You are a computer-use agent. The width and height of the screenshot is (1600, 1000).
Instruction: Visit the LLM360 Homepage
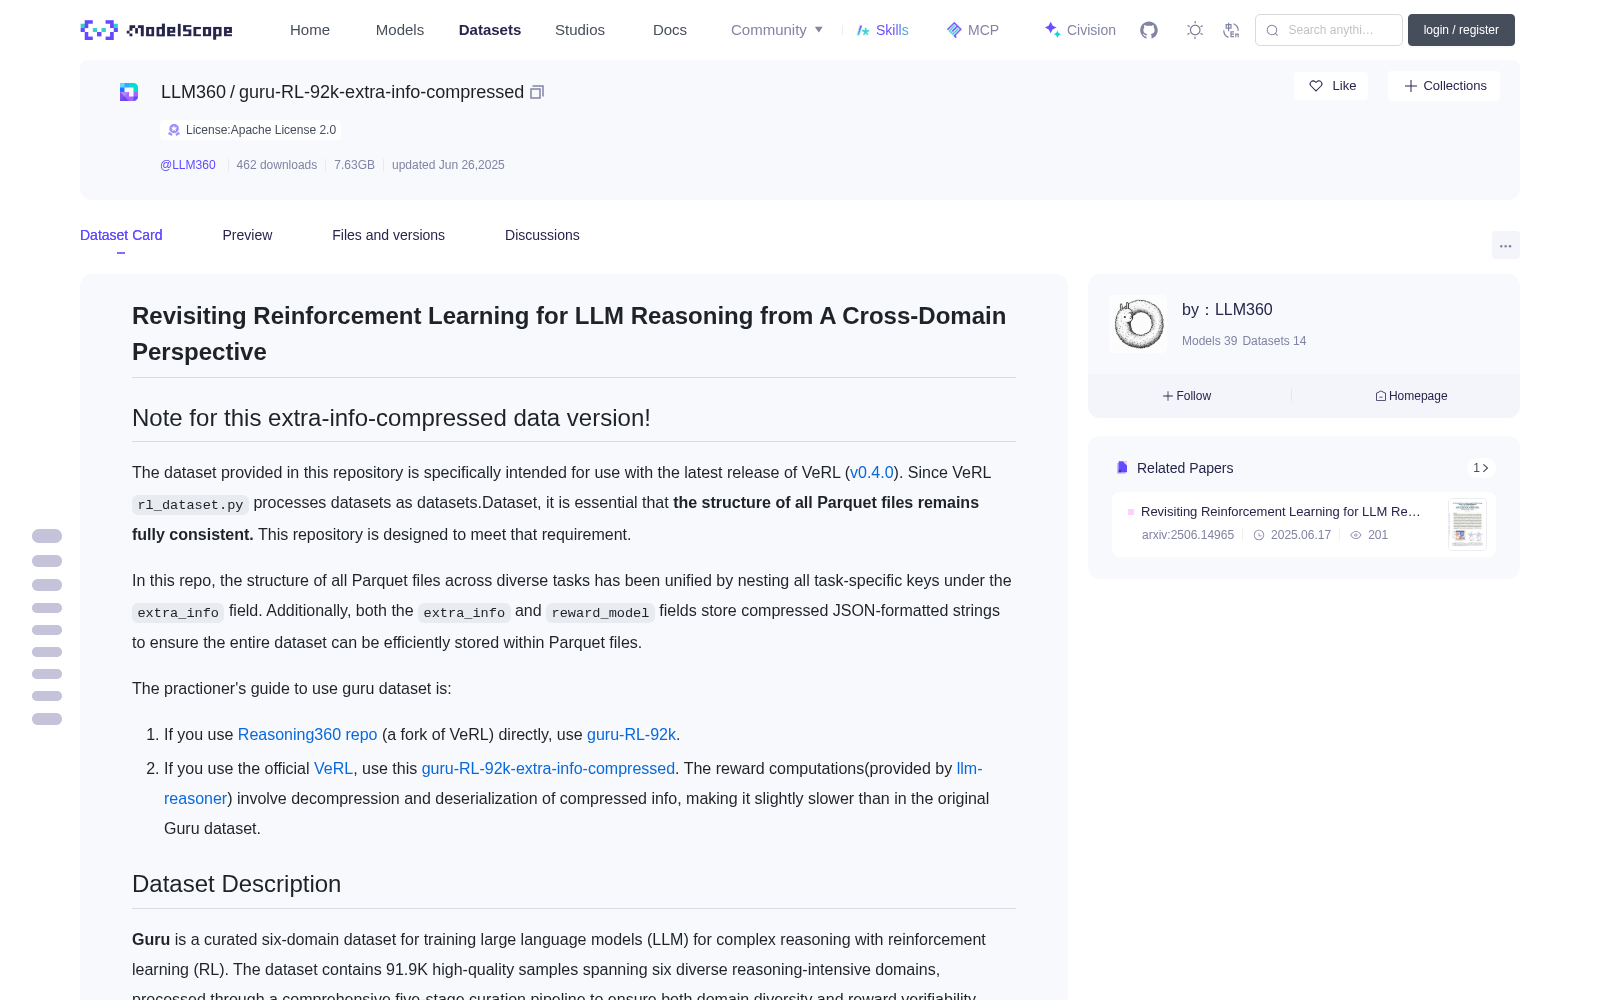tap(1411, 396)
